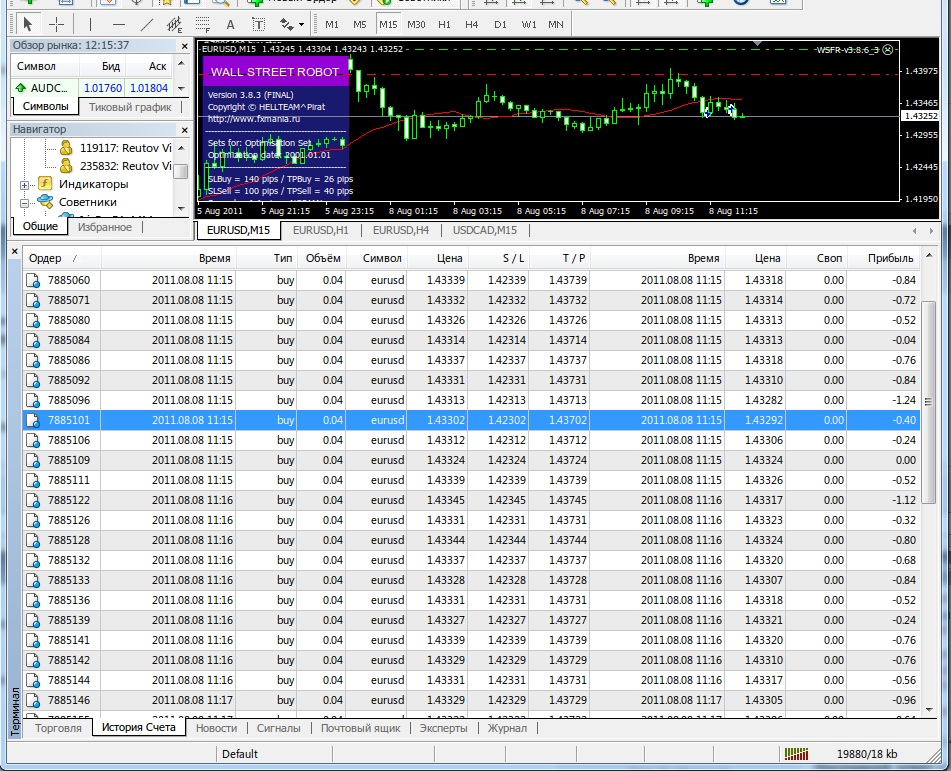Click terminal scrollbar up arrow
The width and height of the screenshot is (951, 771).
click(x=929, y=257)
